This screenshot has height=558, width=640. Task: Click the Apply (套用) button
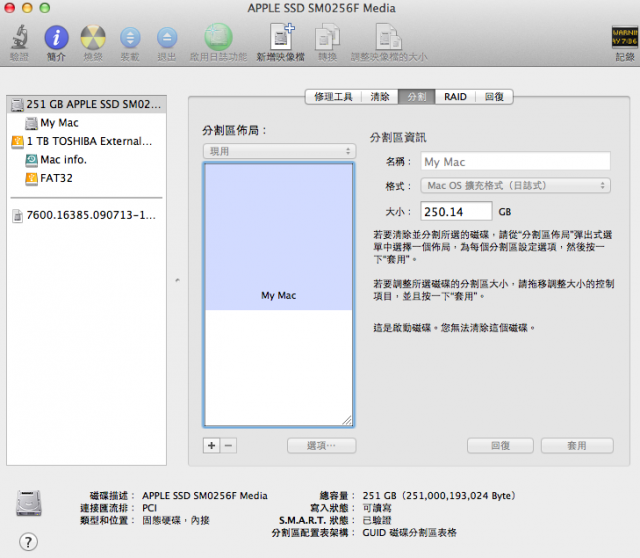(x=577, y=445)
